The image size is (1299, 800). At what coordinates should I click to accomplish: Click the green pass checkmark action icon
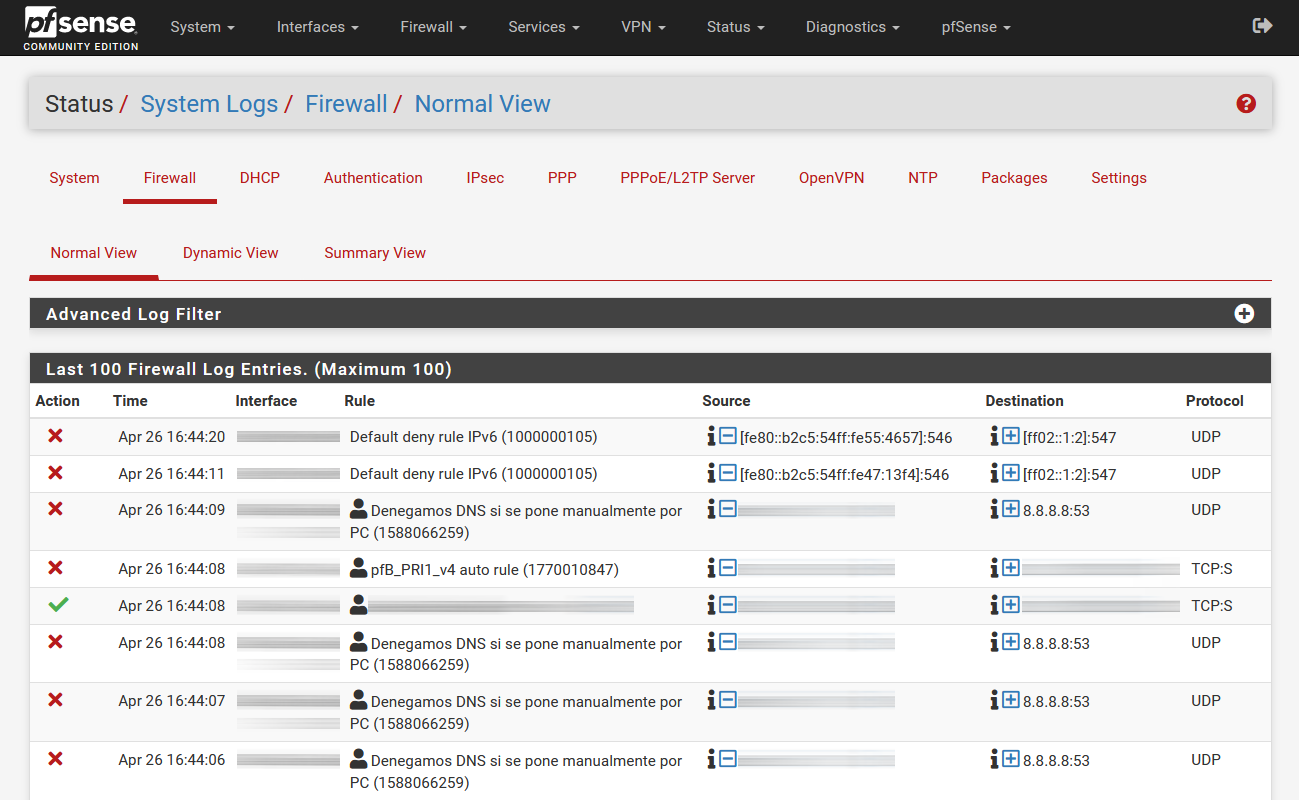[x=56, y=605]
